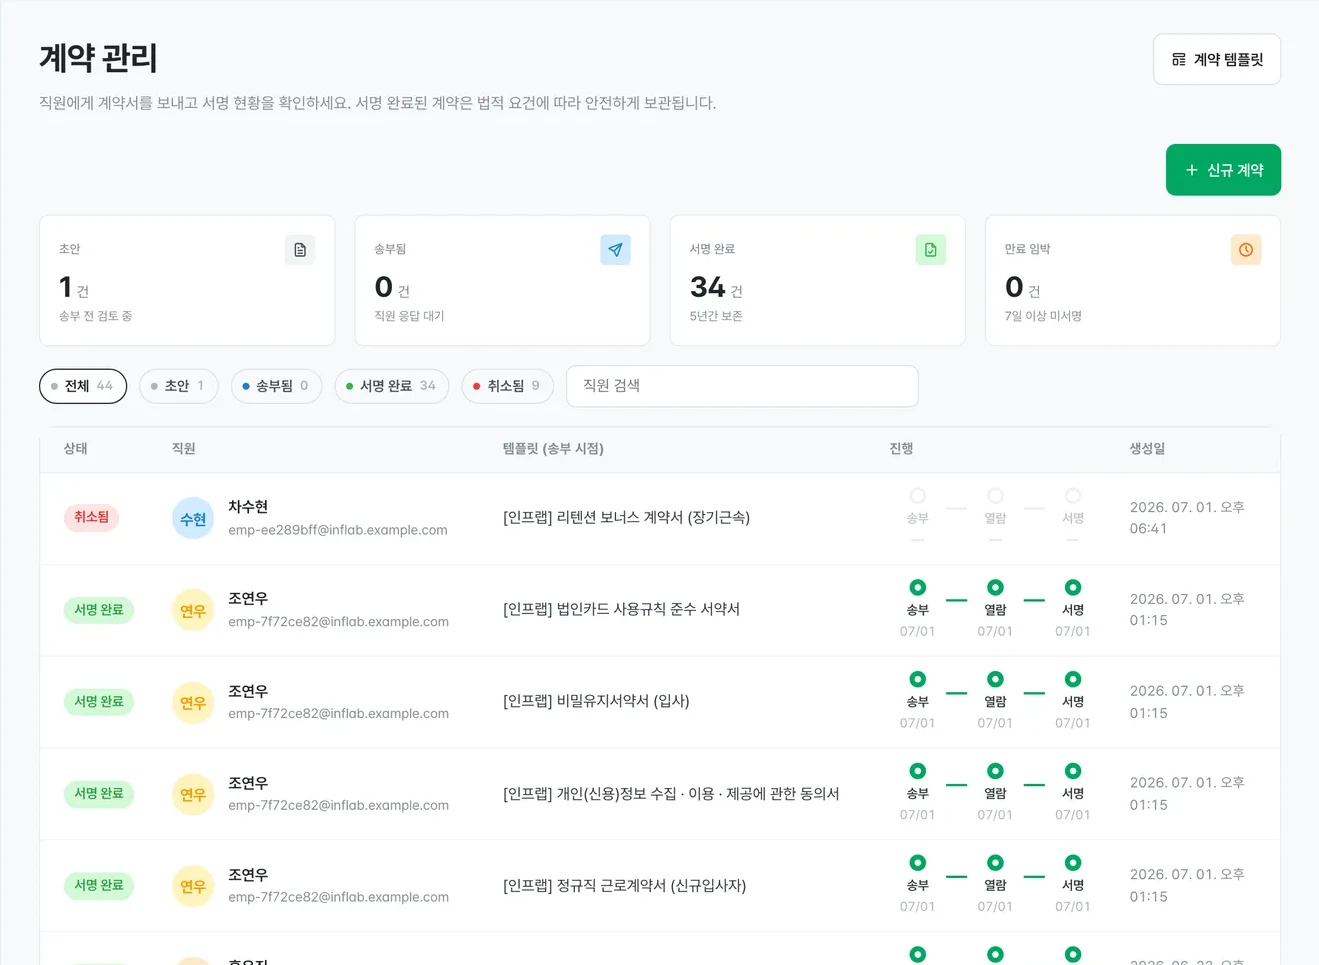The image size is (1319, 965).
Task: Click the 열람 step circle in 비밀유지서약서 row
Action: [x=995, y=680]
